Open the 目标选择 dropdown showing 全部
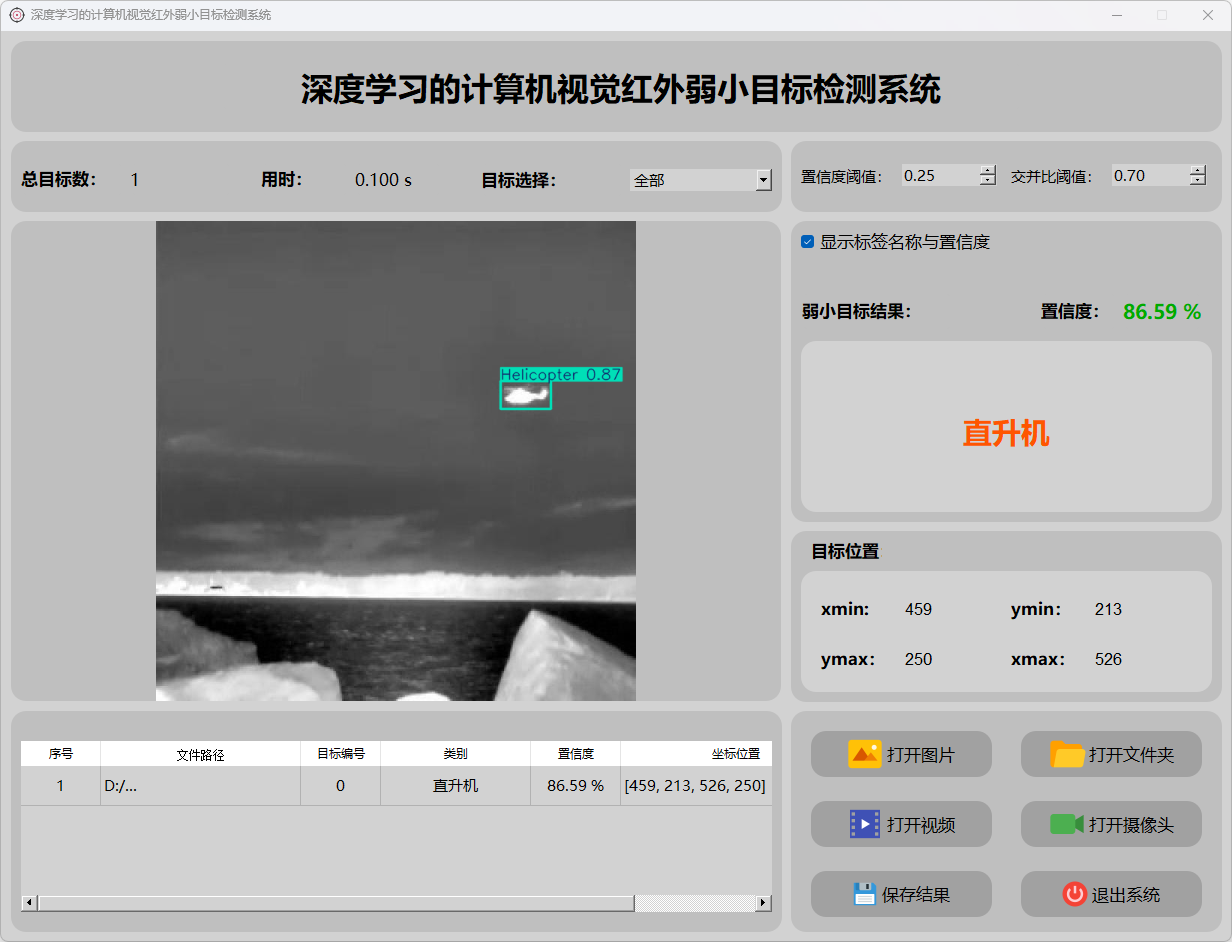This screenshot has width=1232, height=942. pyautogui.click(x=763, y=180)
